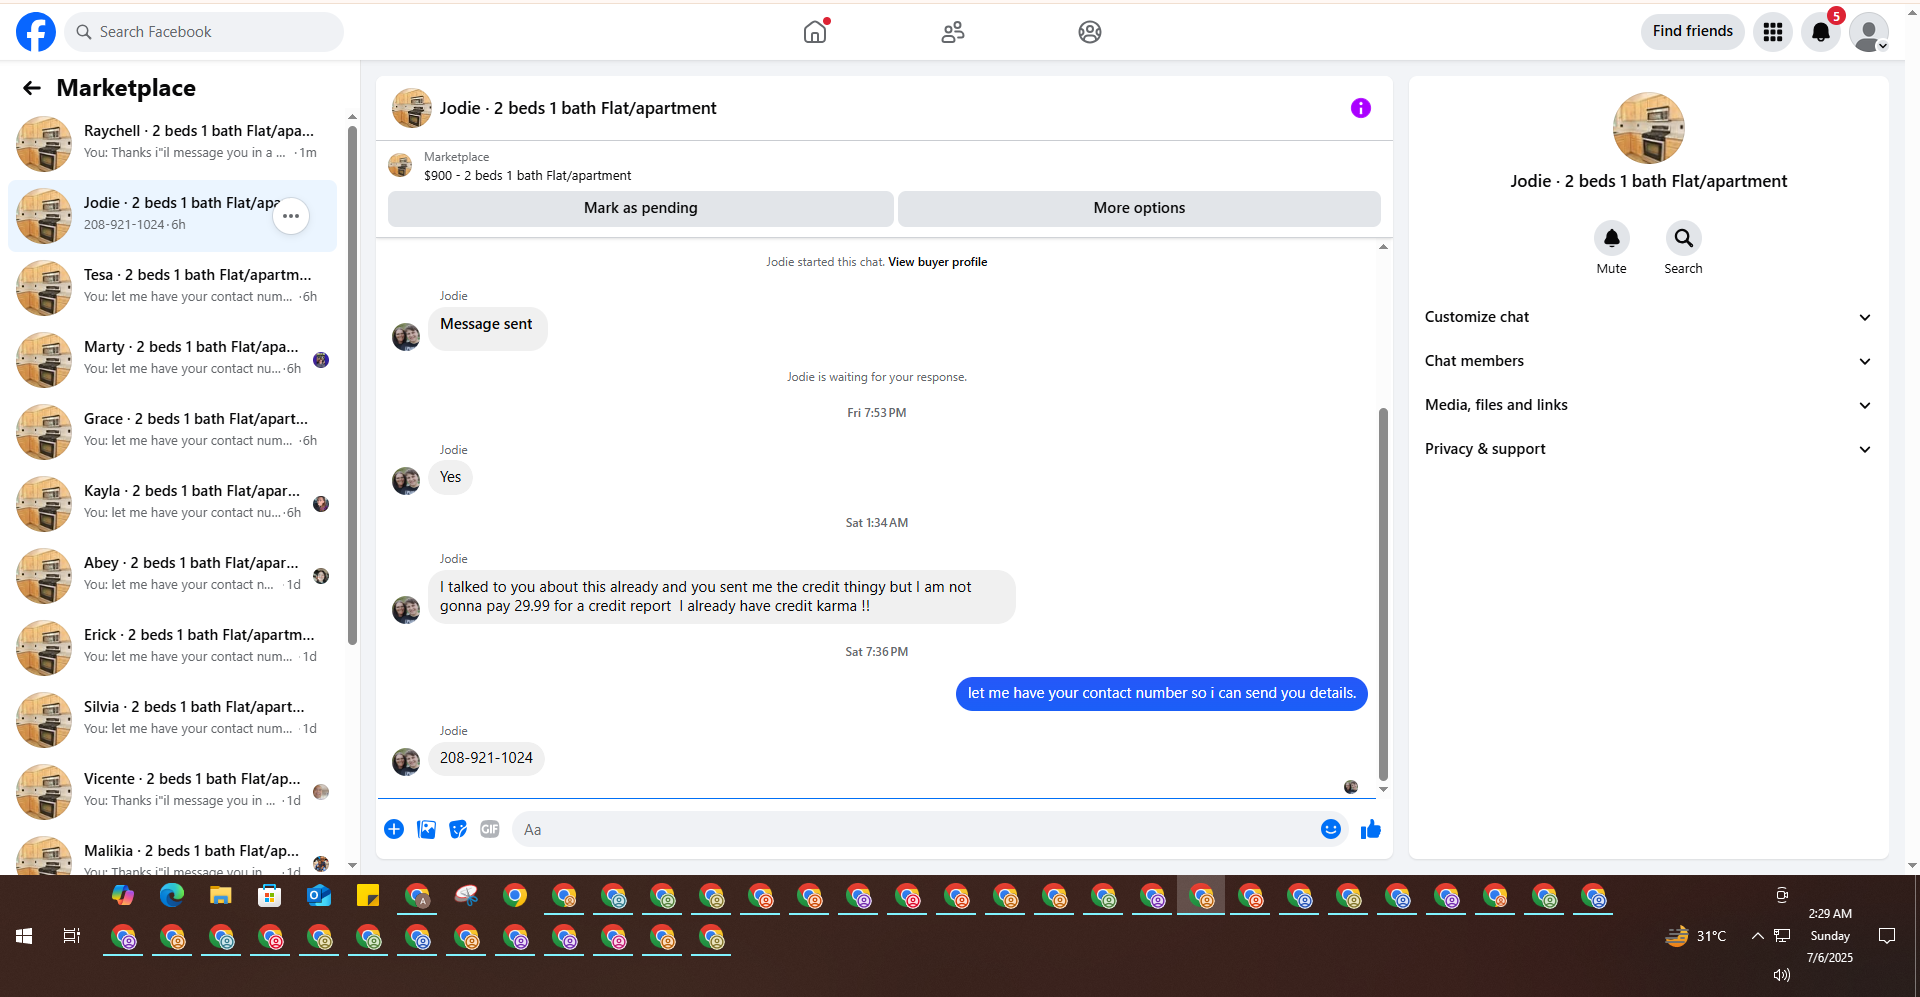Open the three-dot options for Jodie conversation
The width and height of the screenshot is (1920, 997).
click(291, 216)
